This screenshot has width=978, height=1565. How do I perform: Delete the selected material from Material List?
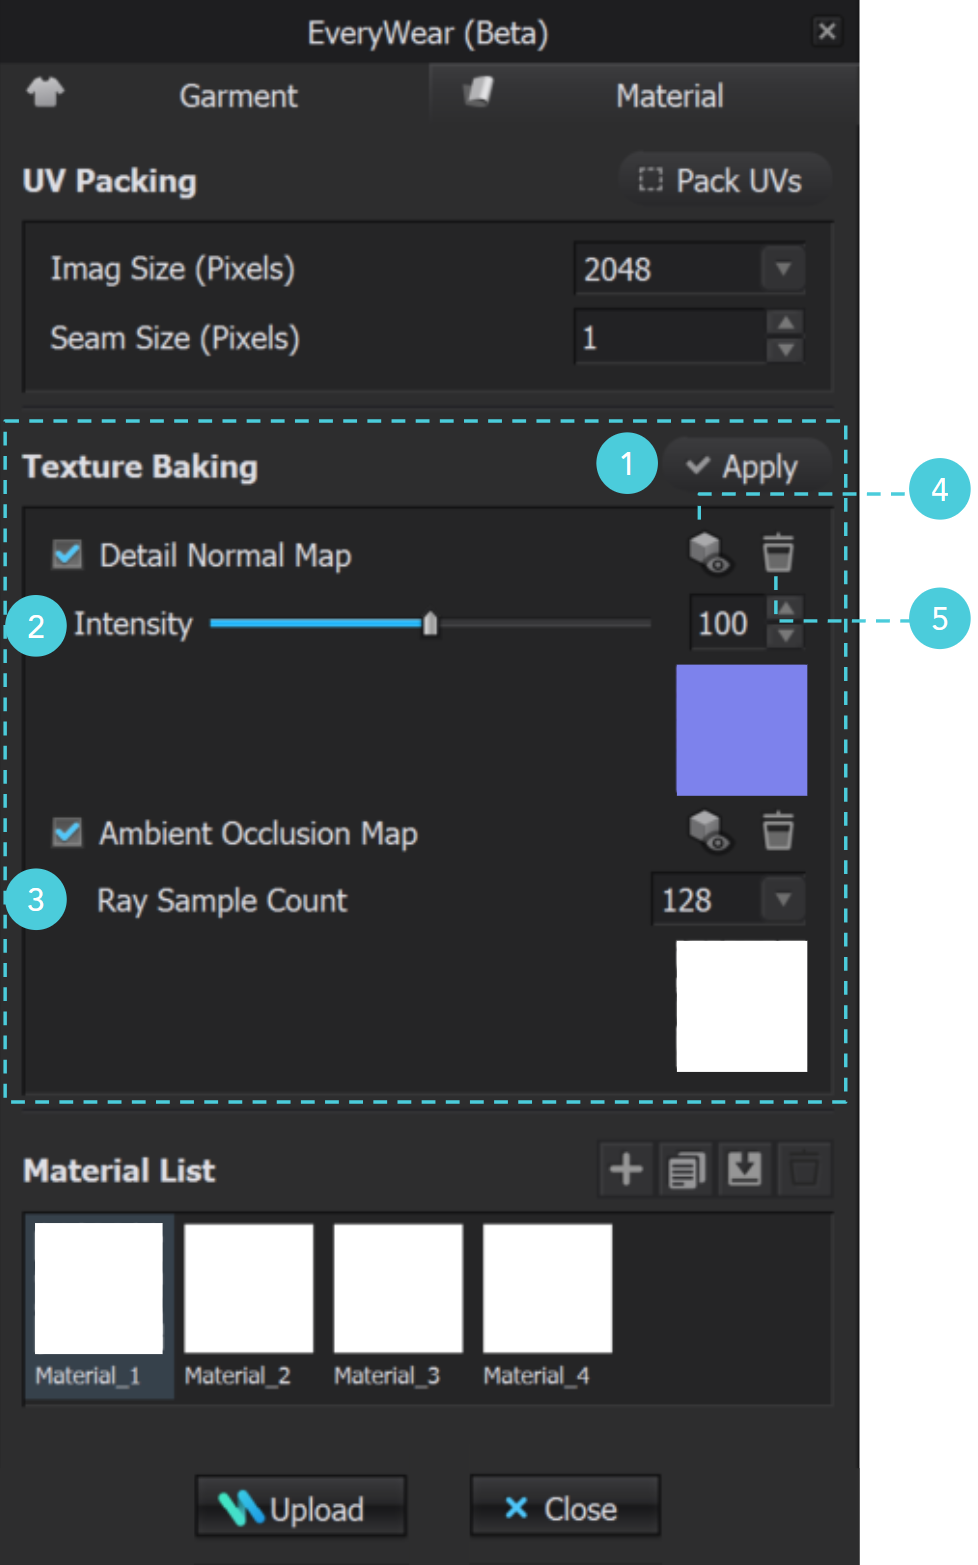[x=805, y=1168]
